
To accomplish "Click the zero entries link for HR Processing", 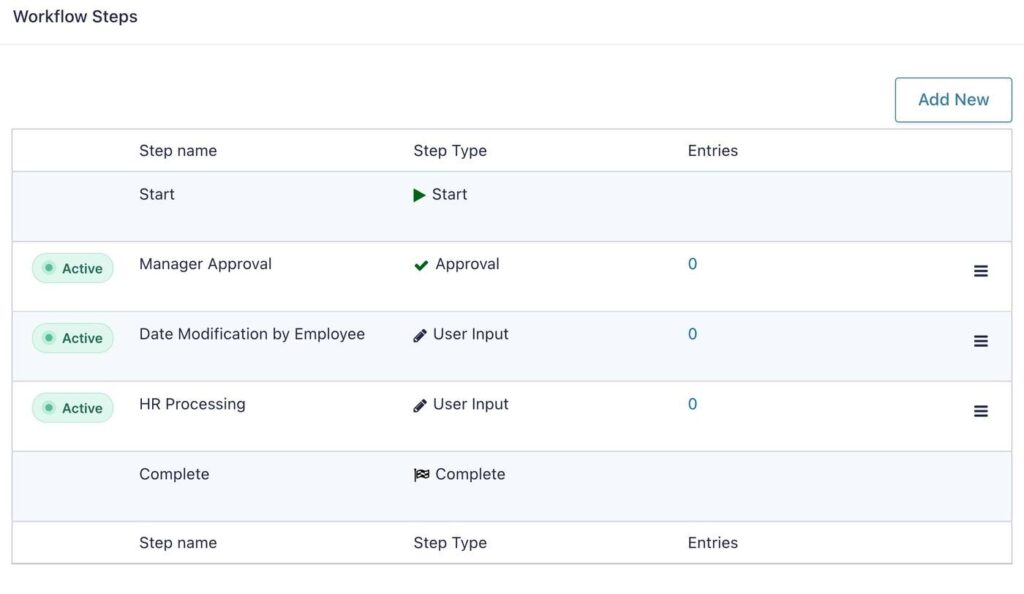I will (691, 404).
